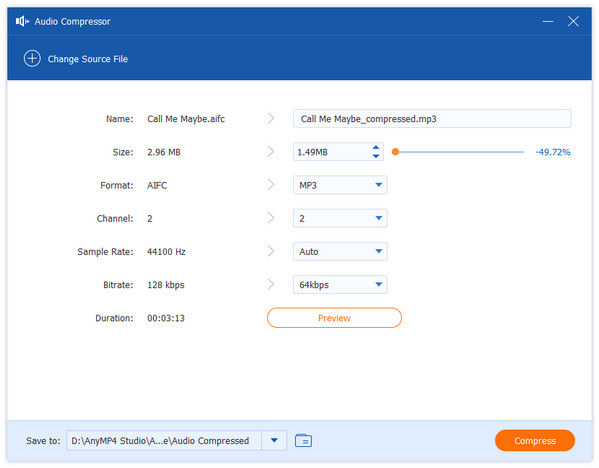
Task: Click the Audio Compressor speaker icon
Action: (22, 21)
